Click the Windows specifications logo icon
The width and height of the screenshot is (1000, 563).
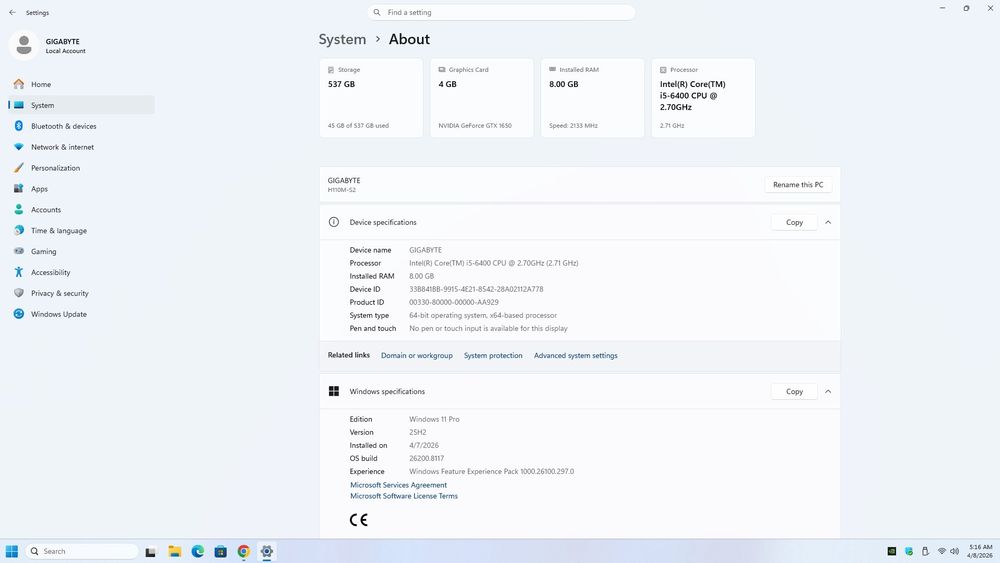click(334, 391)
